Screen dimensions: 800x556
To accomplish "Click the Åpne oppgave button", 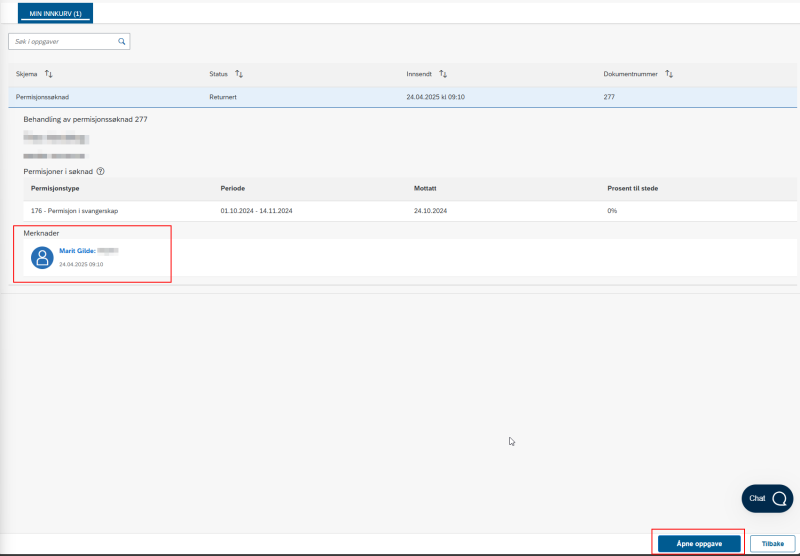I will [699, 544].
